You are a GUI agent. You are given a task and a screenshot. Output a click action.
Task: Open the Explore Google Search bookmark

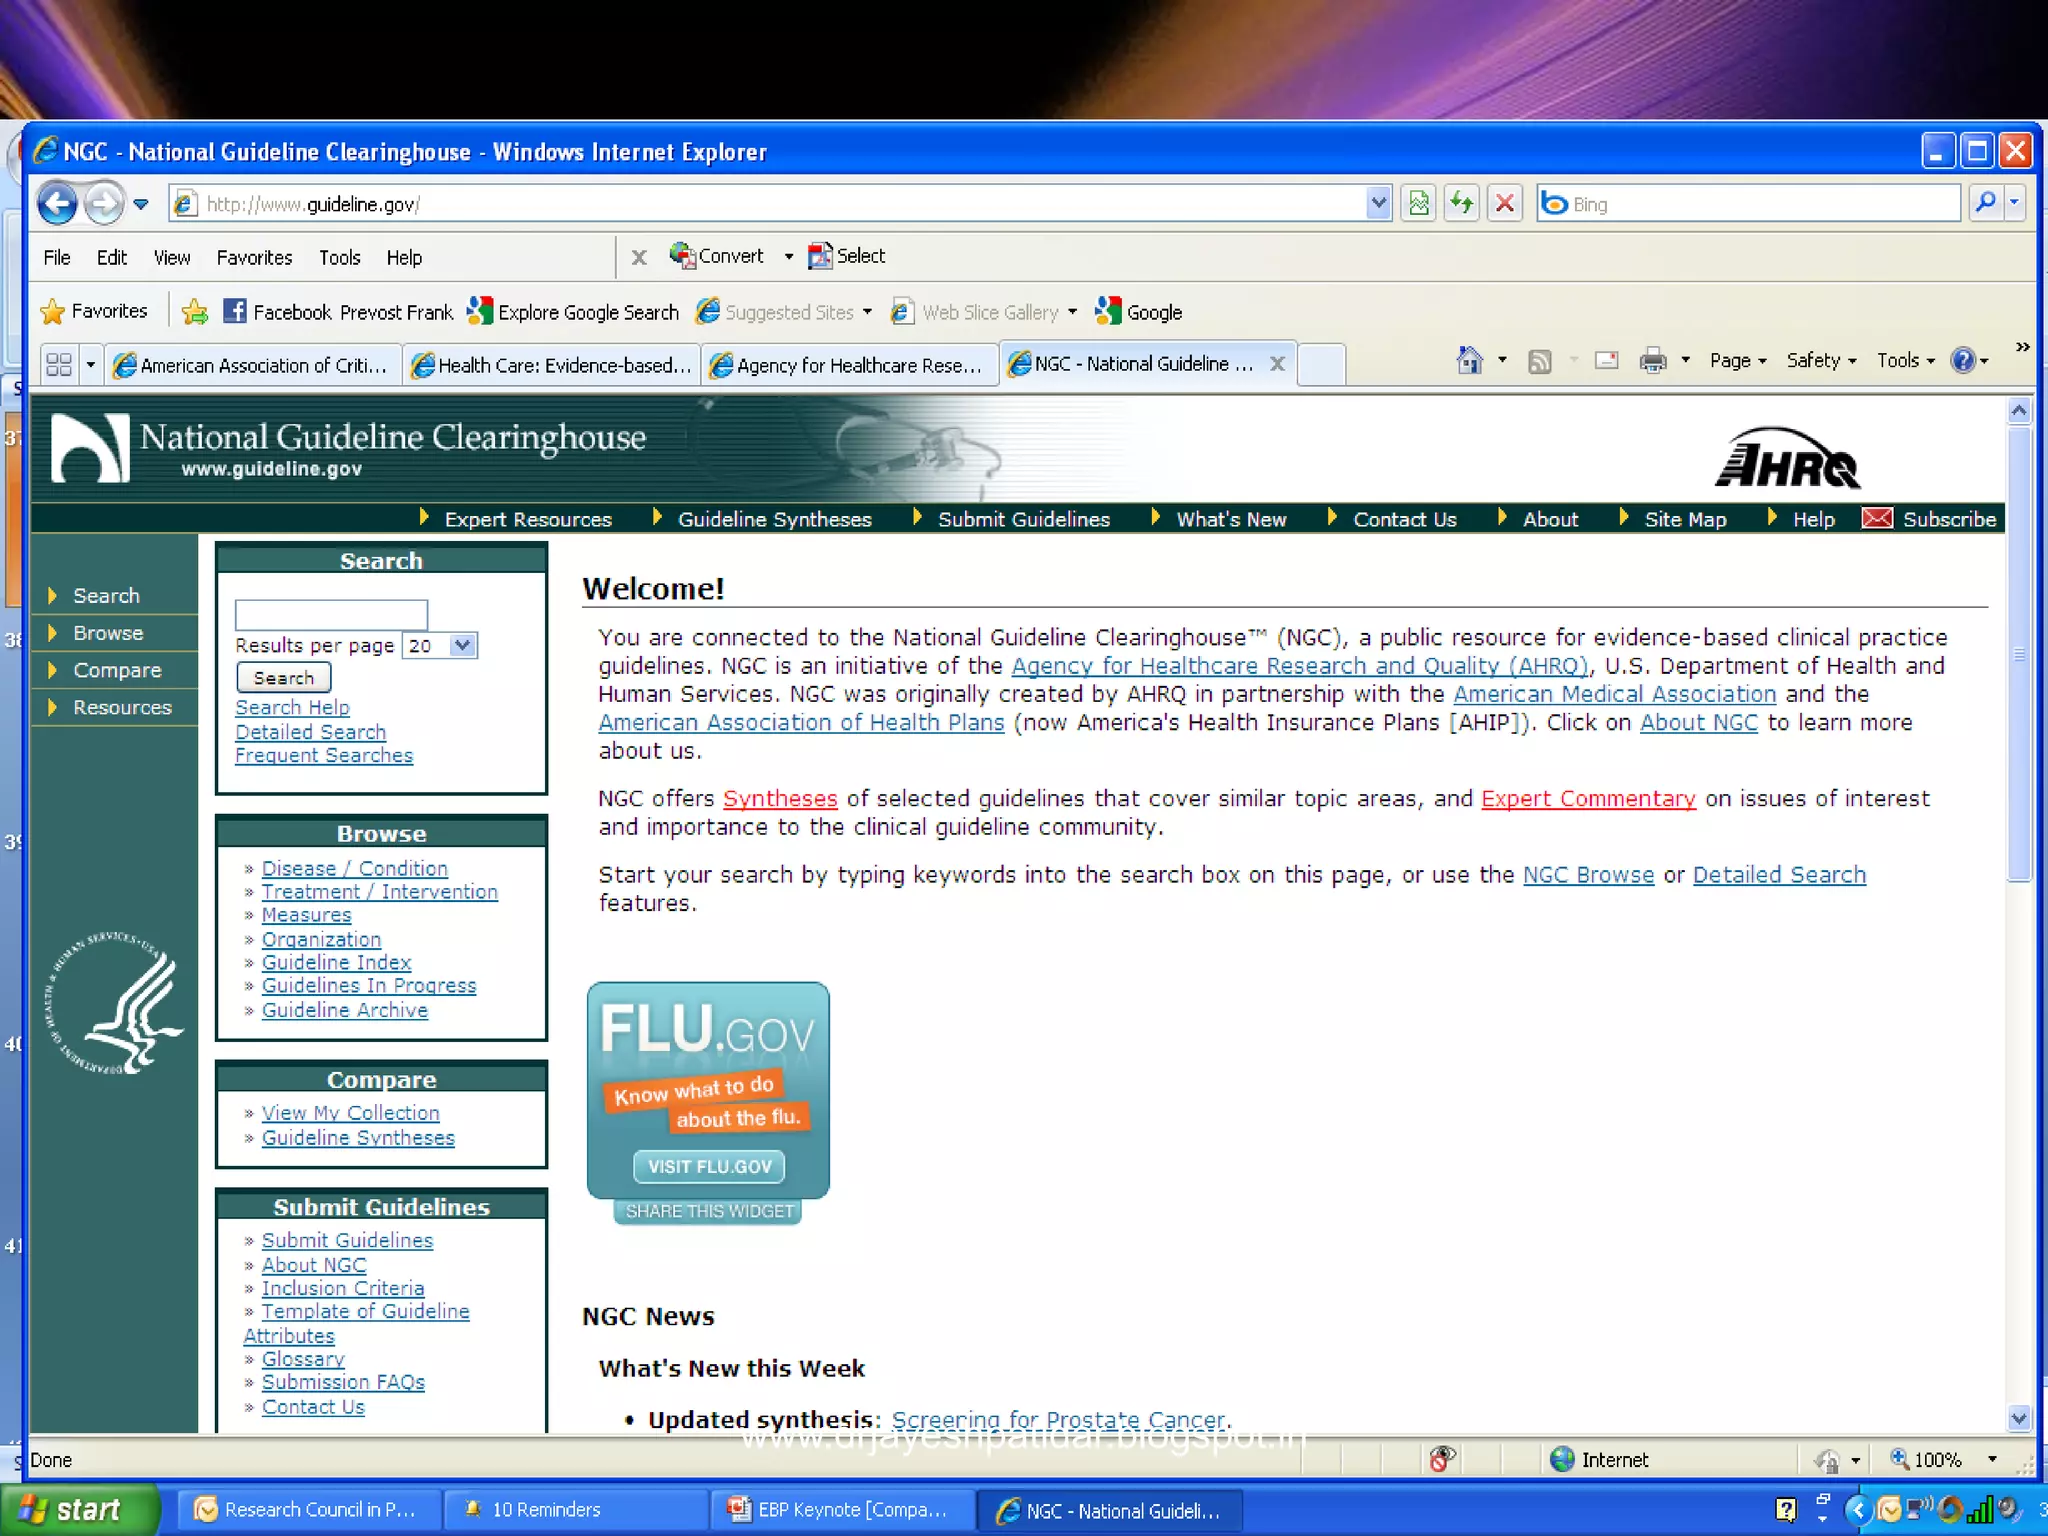point(573,312)
